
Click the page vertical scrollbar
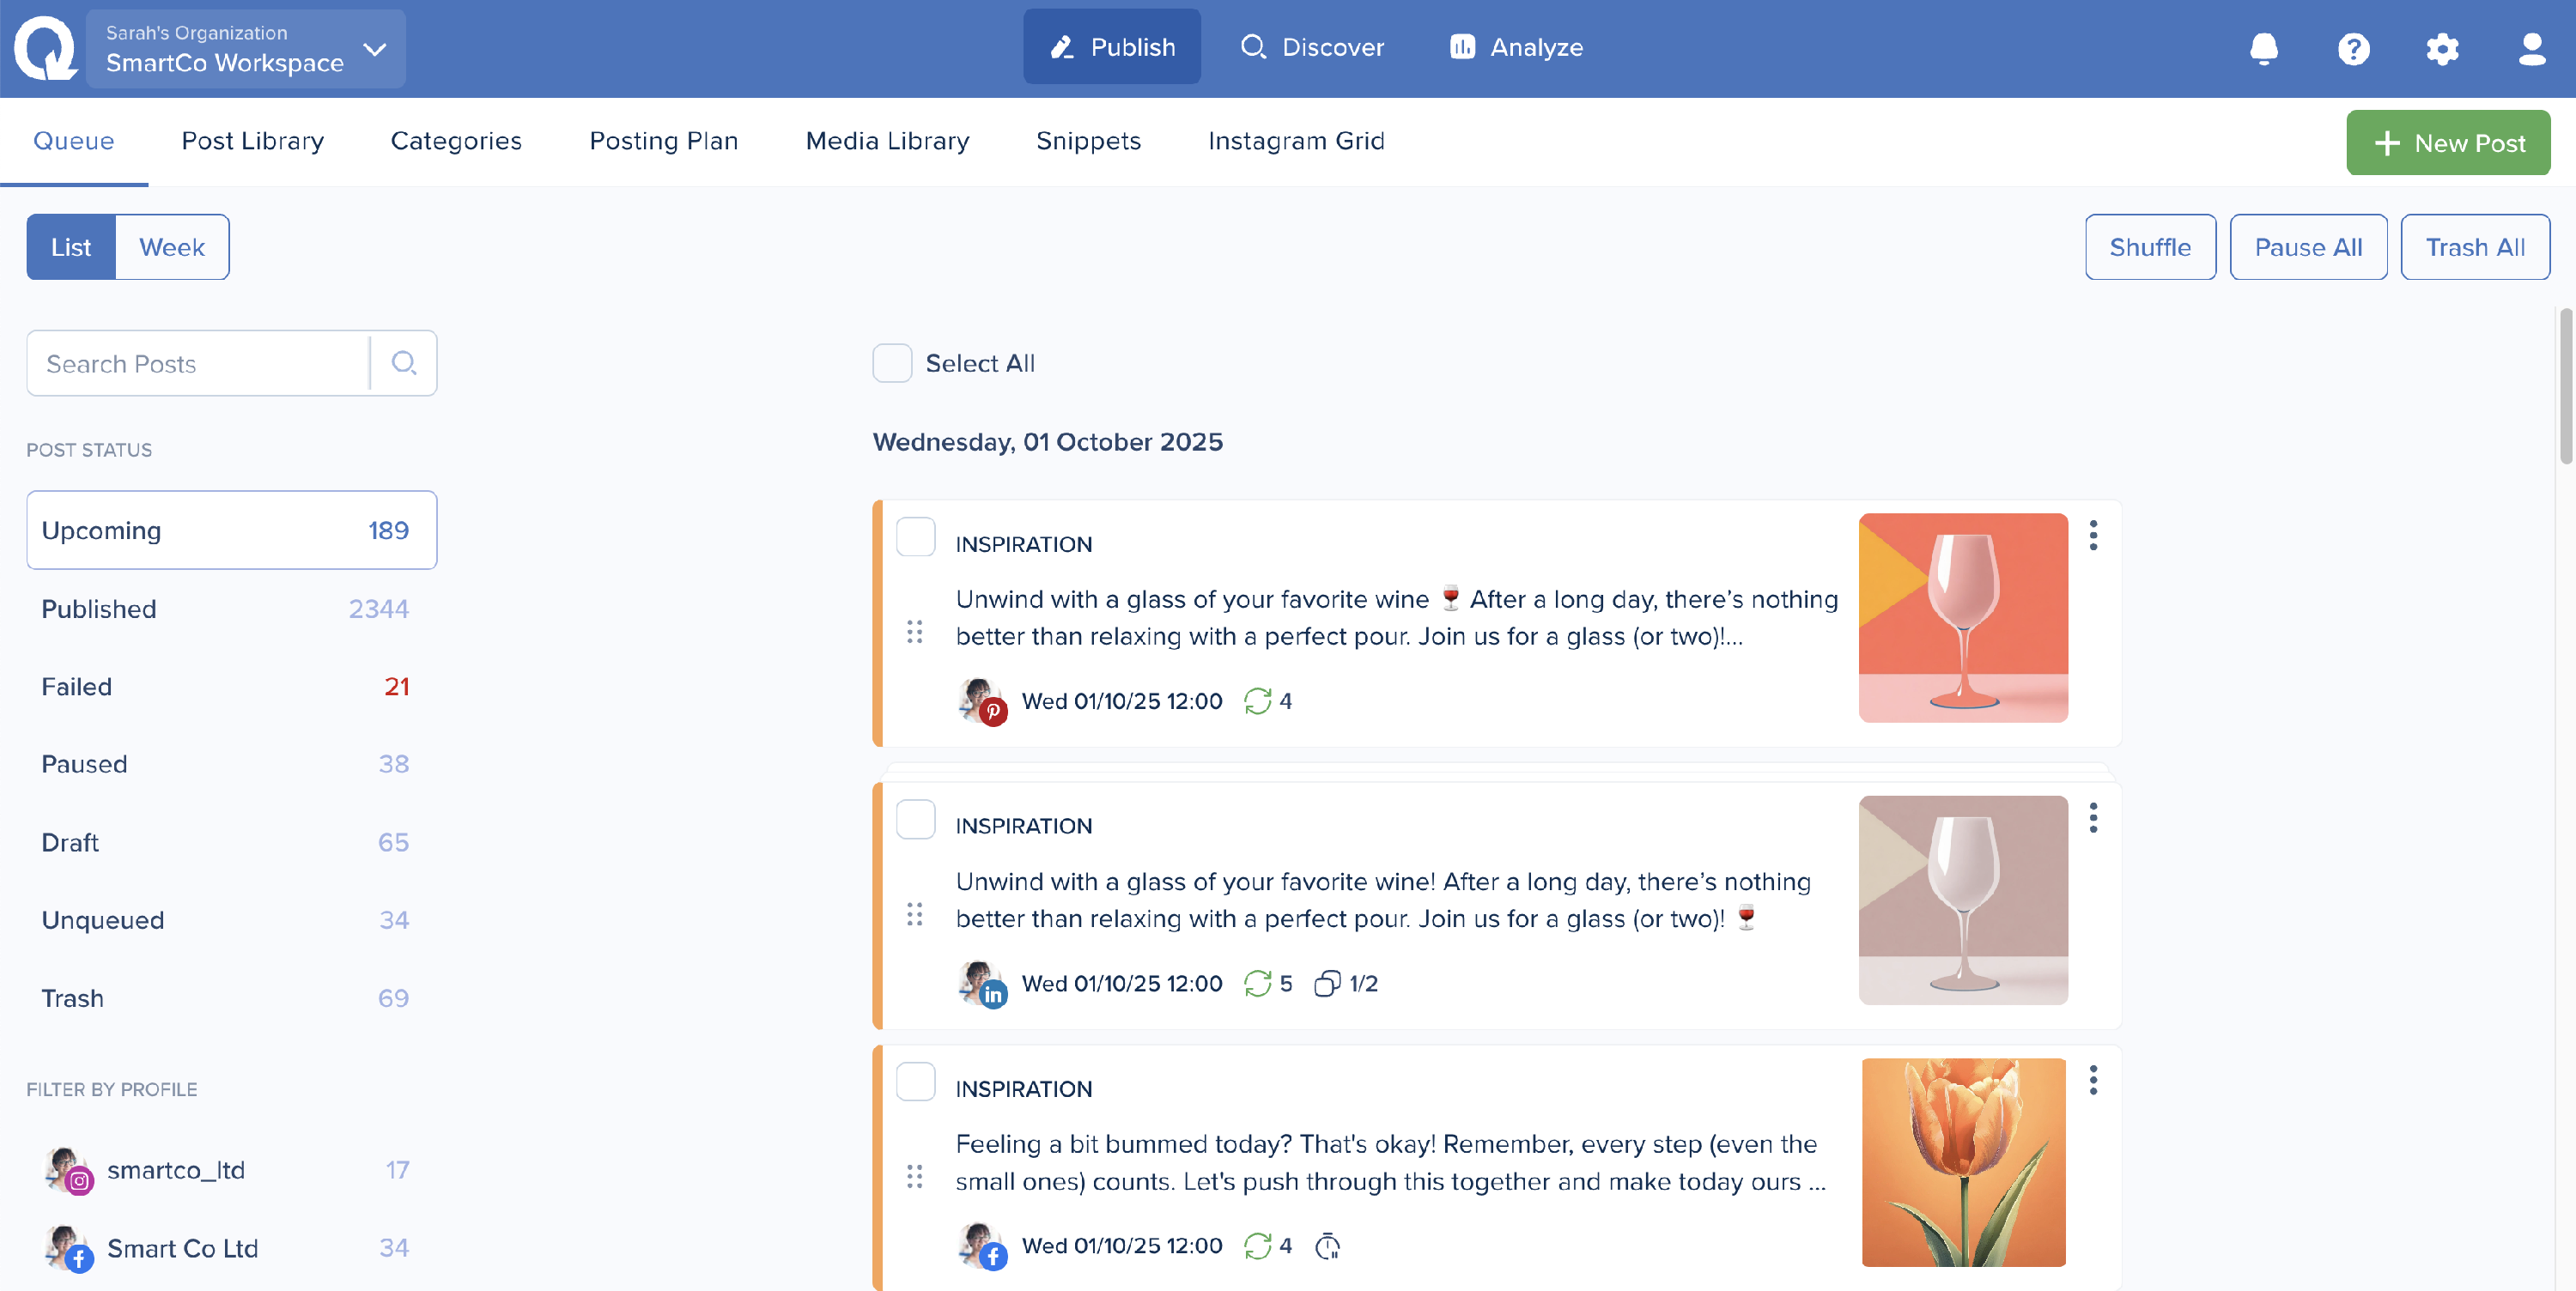(x=2564, y=386)
